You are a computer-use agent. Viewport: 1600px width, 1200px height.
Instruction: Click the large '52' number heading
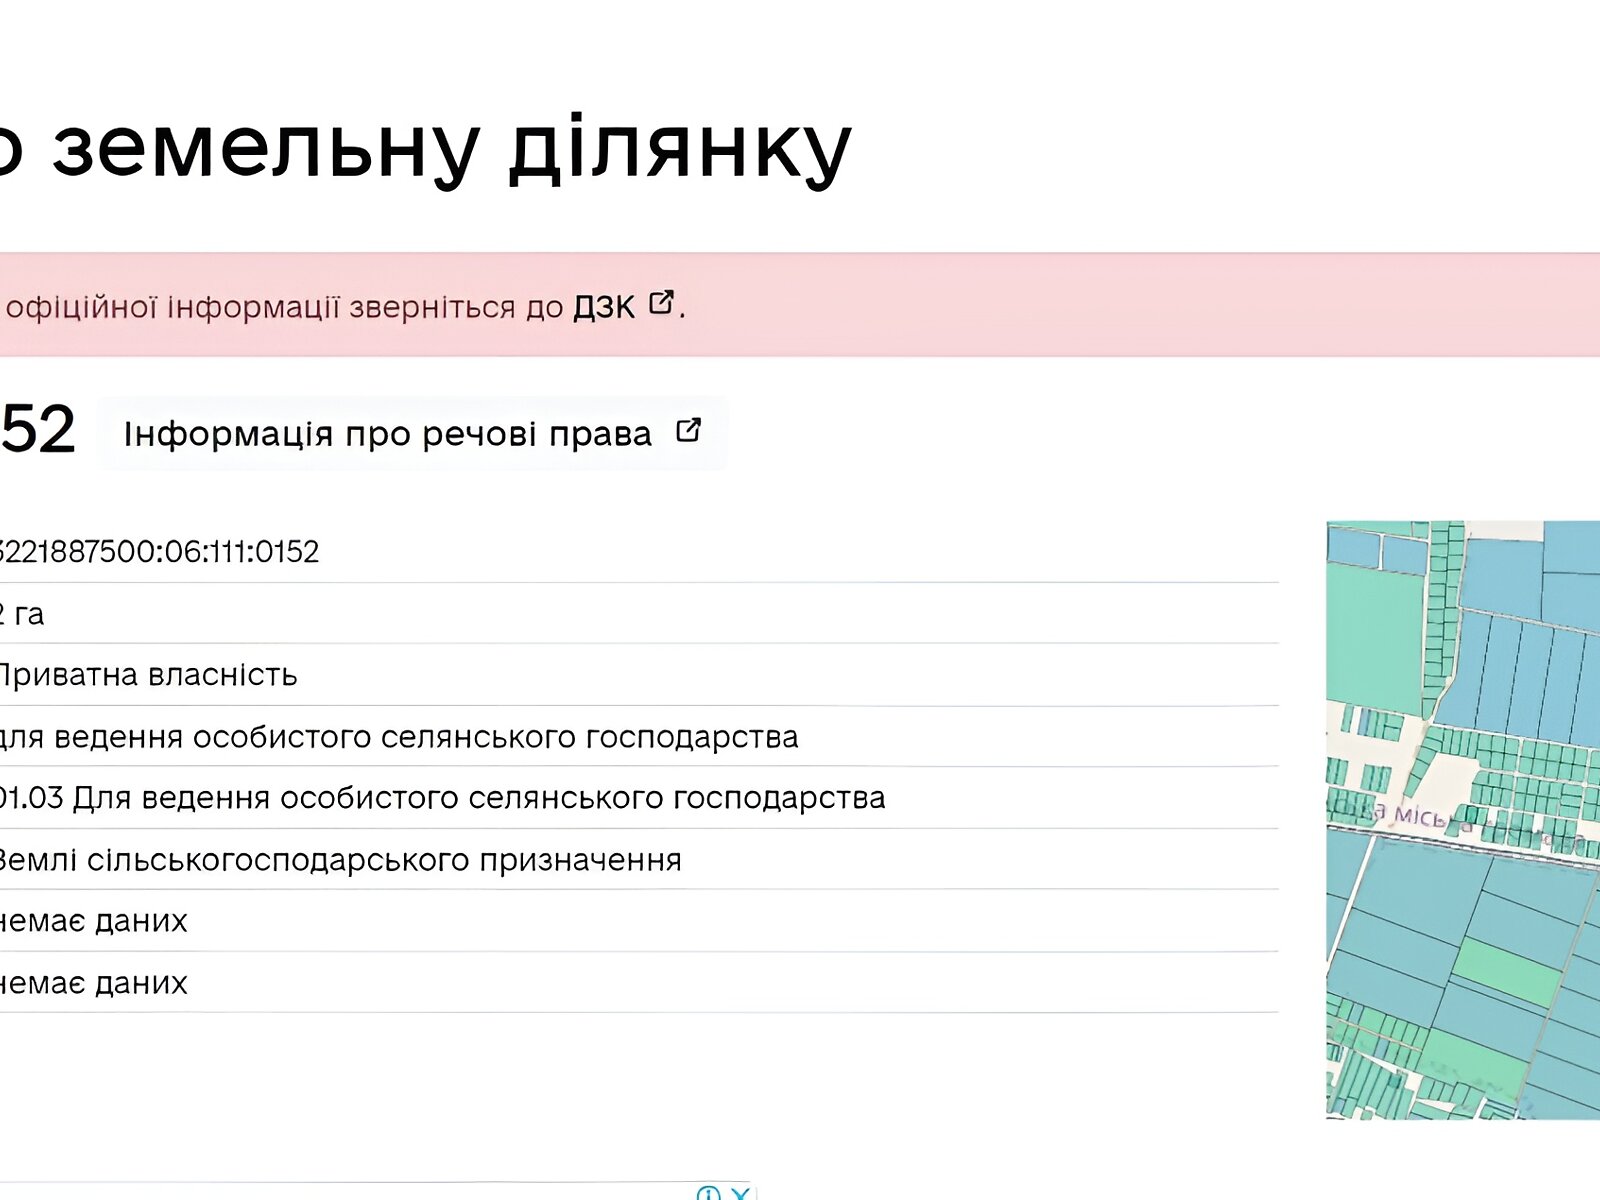coord(38,430)
